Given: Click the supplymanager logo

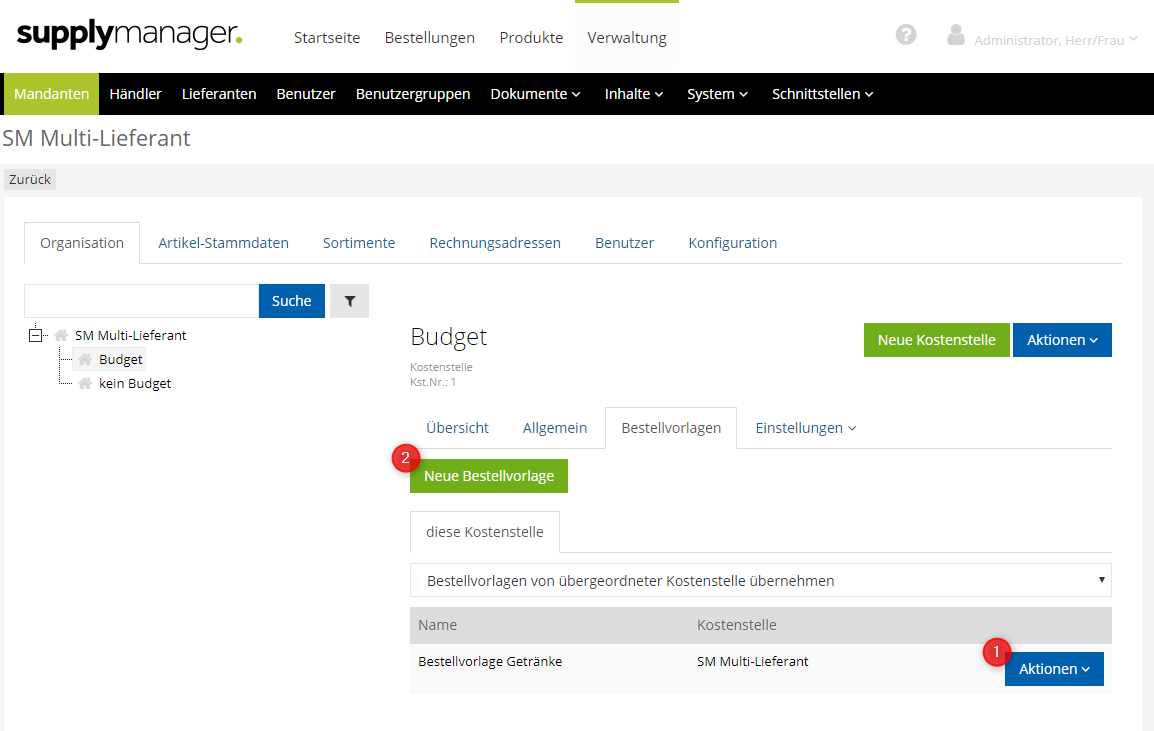Looking at the screenshot, I should coord(129,35).
